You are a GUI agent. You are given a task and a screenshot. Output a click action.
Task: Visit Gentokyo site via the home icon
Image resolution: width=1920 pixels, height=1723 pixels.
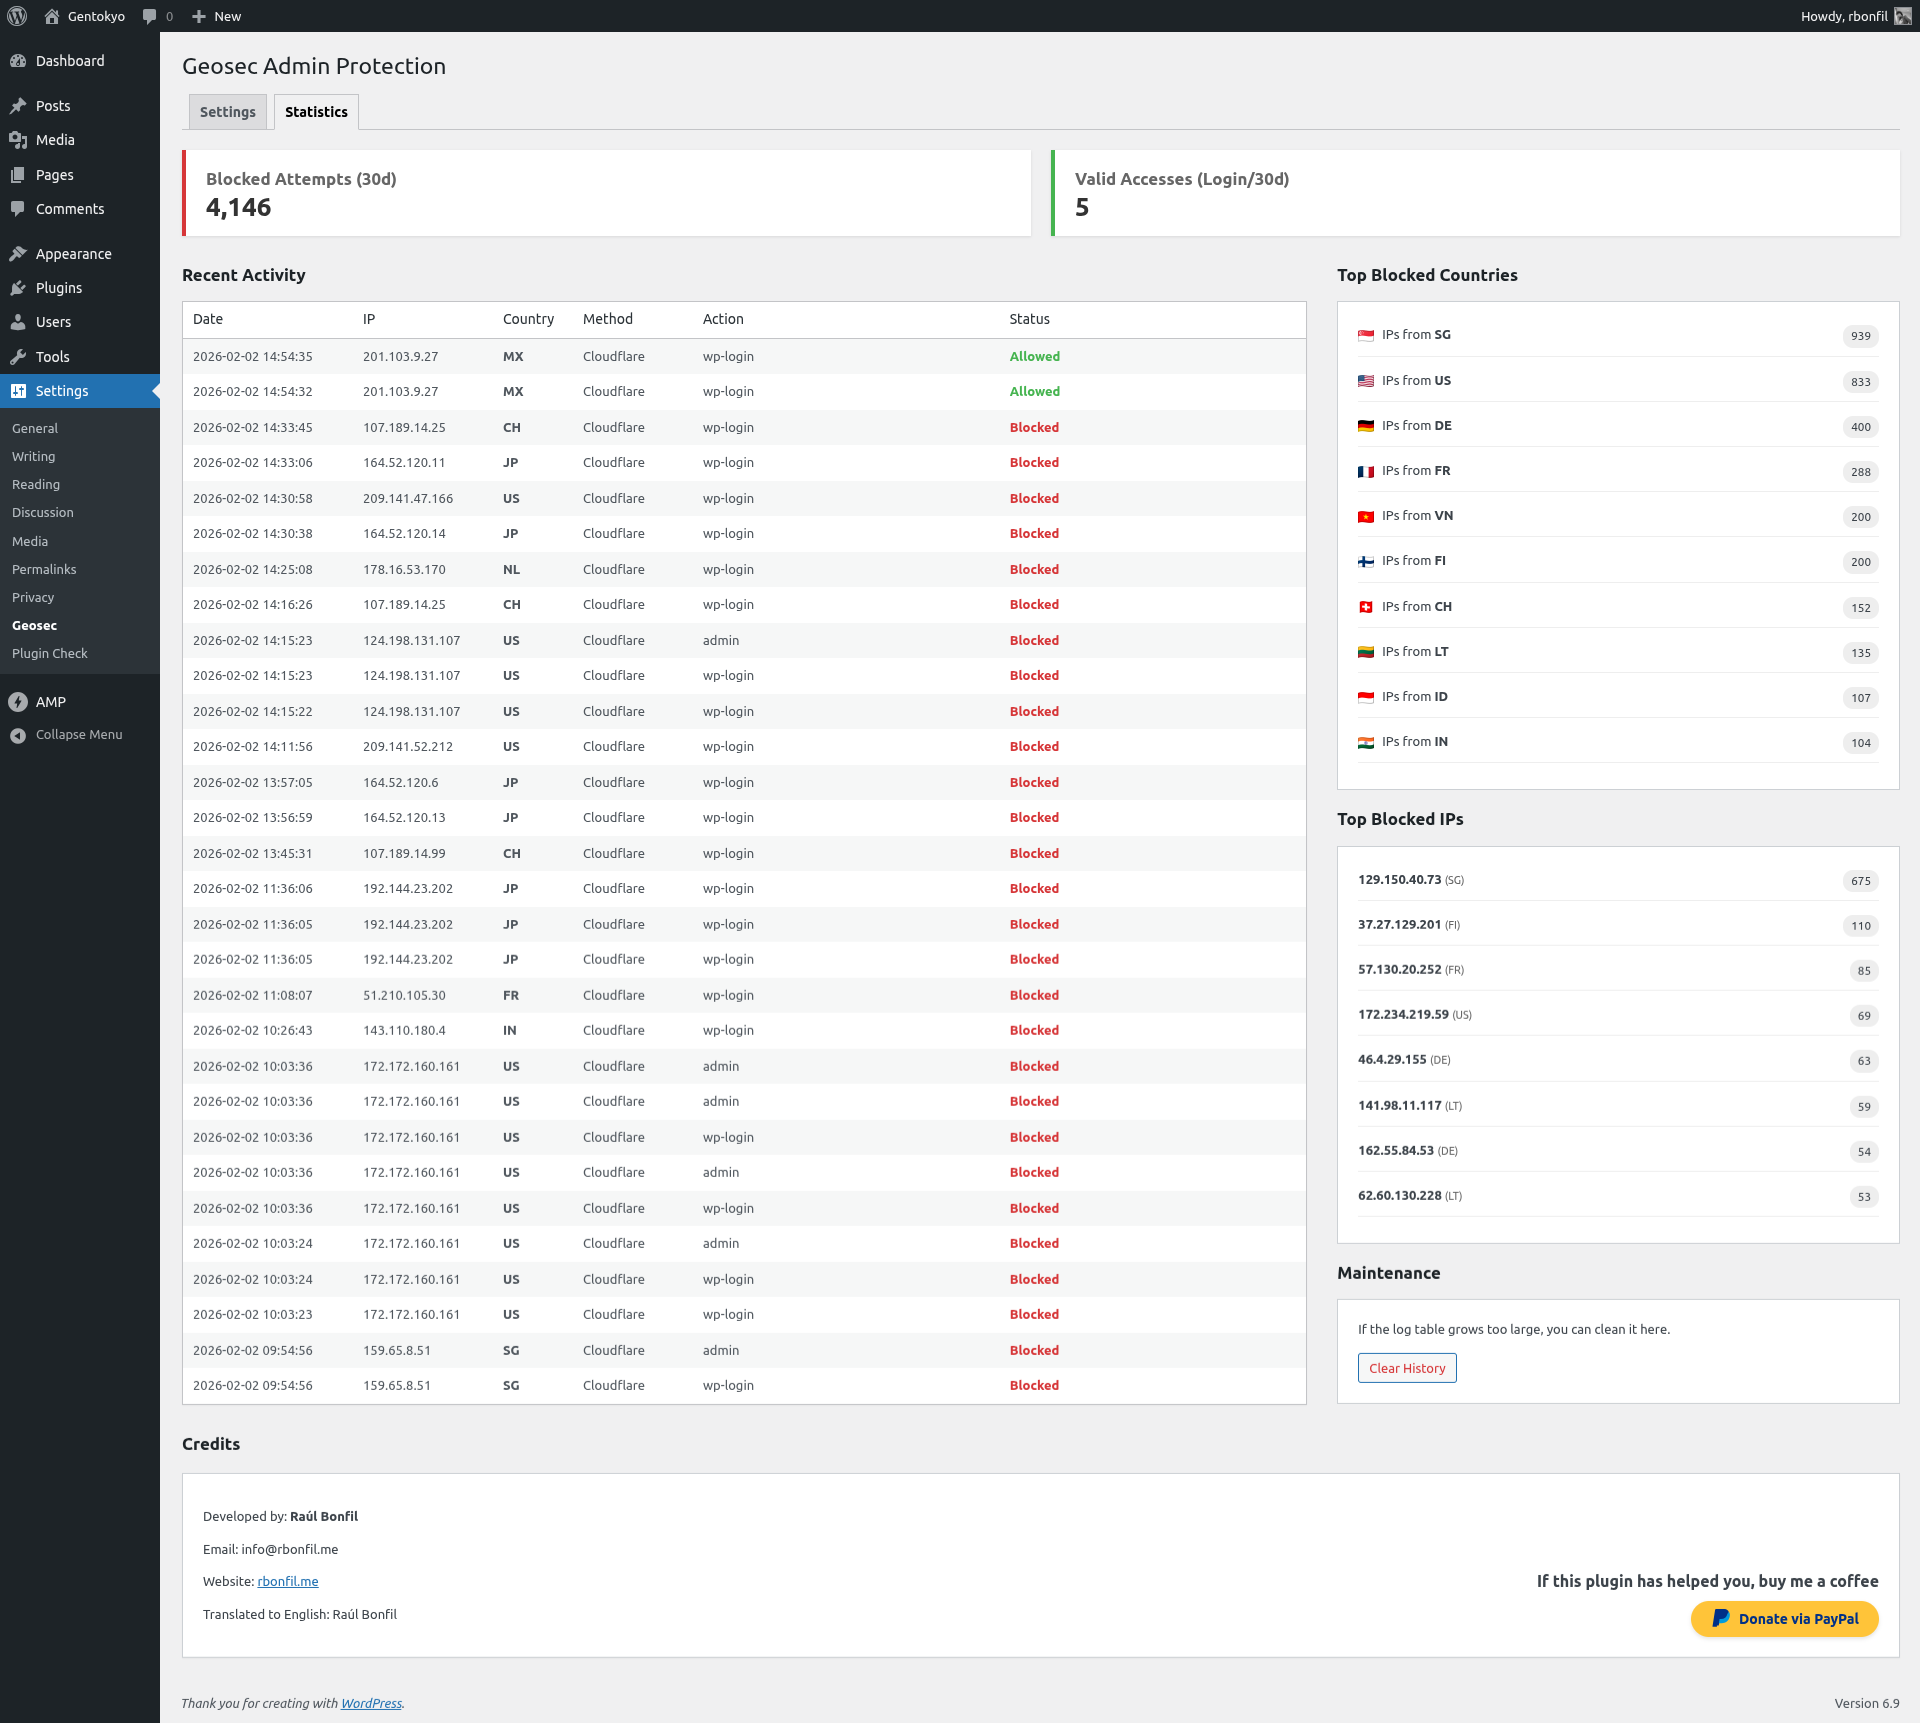pos(53,16)
